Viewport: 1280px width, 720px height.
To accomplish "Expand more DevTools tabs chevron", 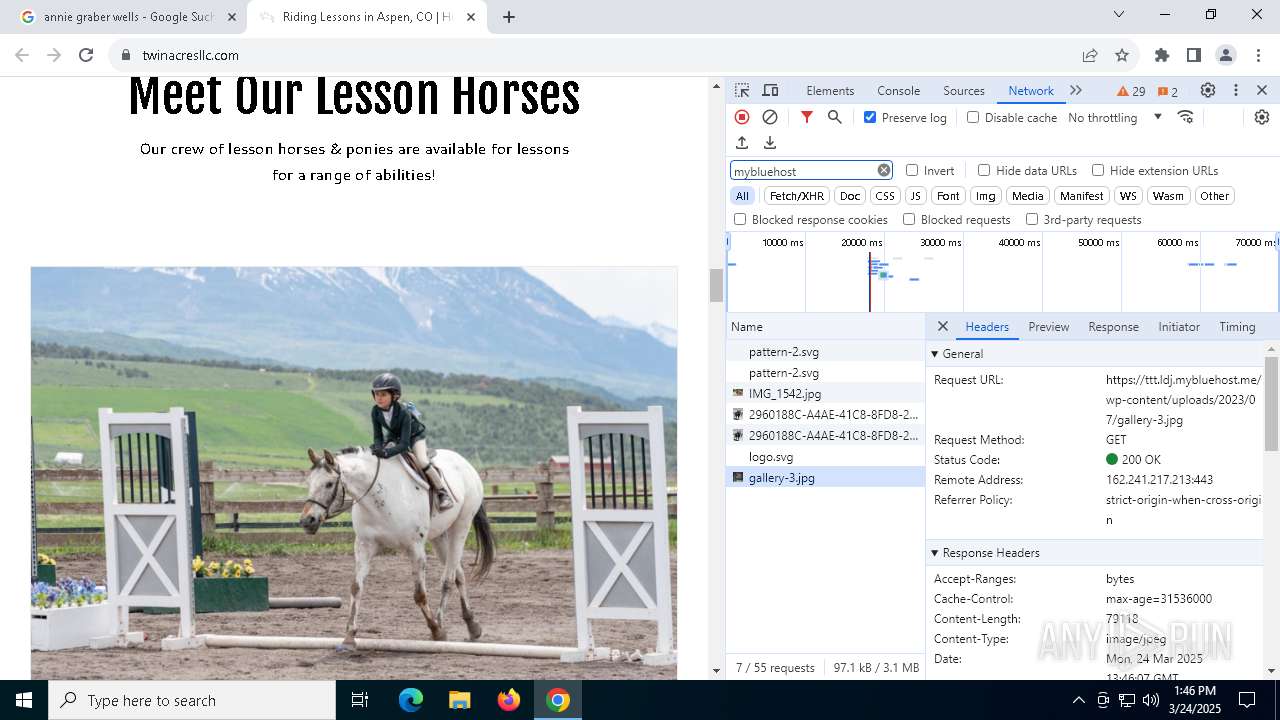I will tap(1076, 90).
